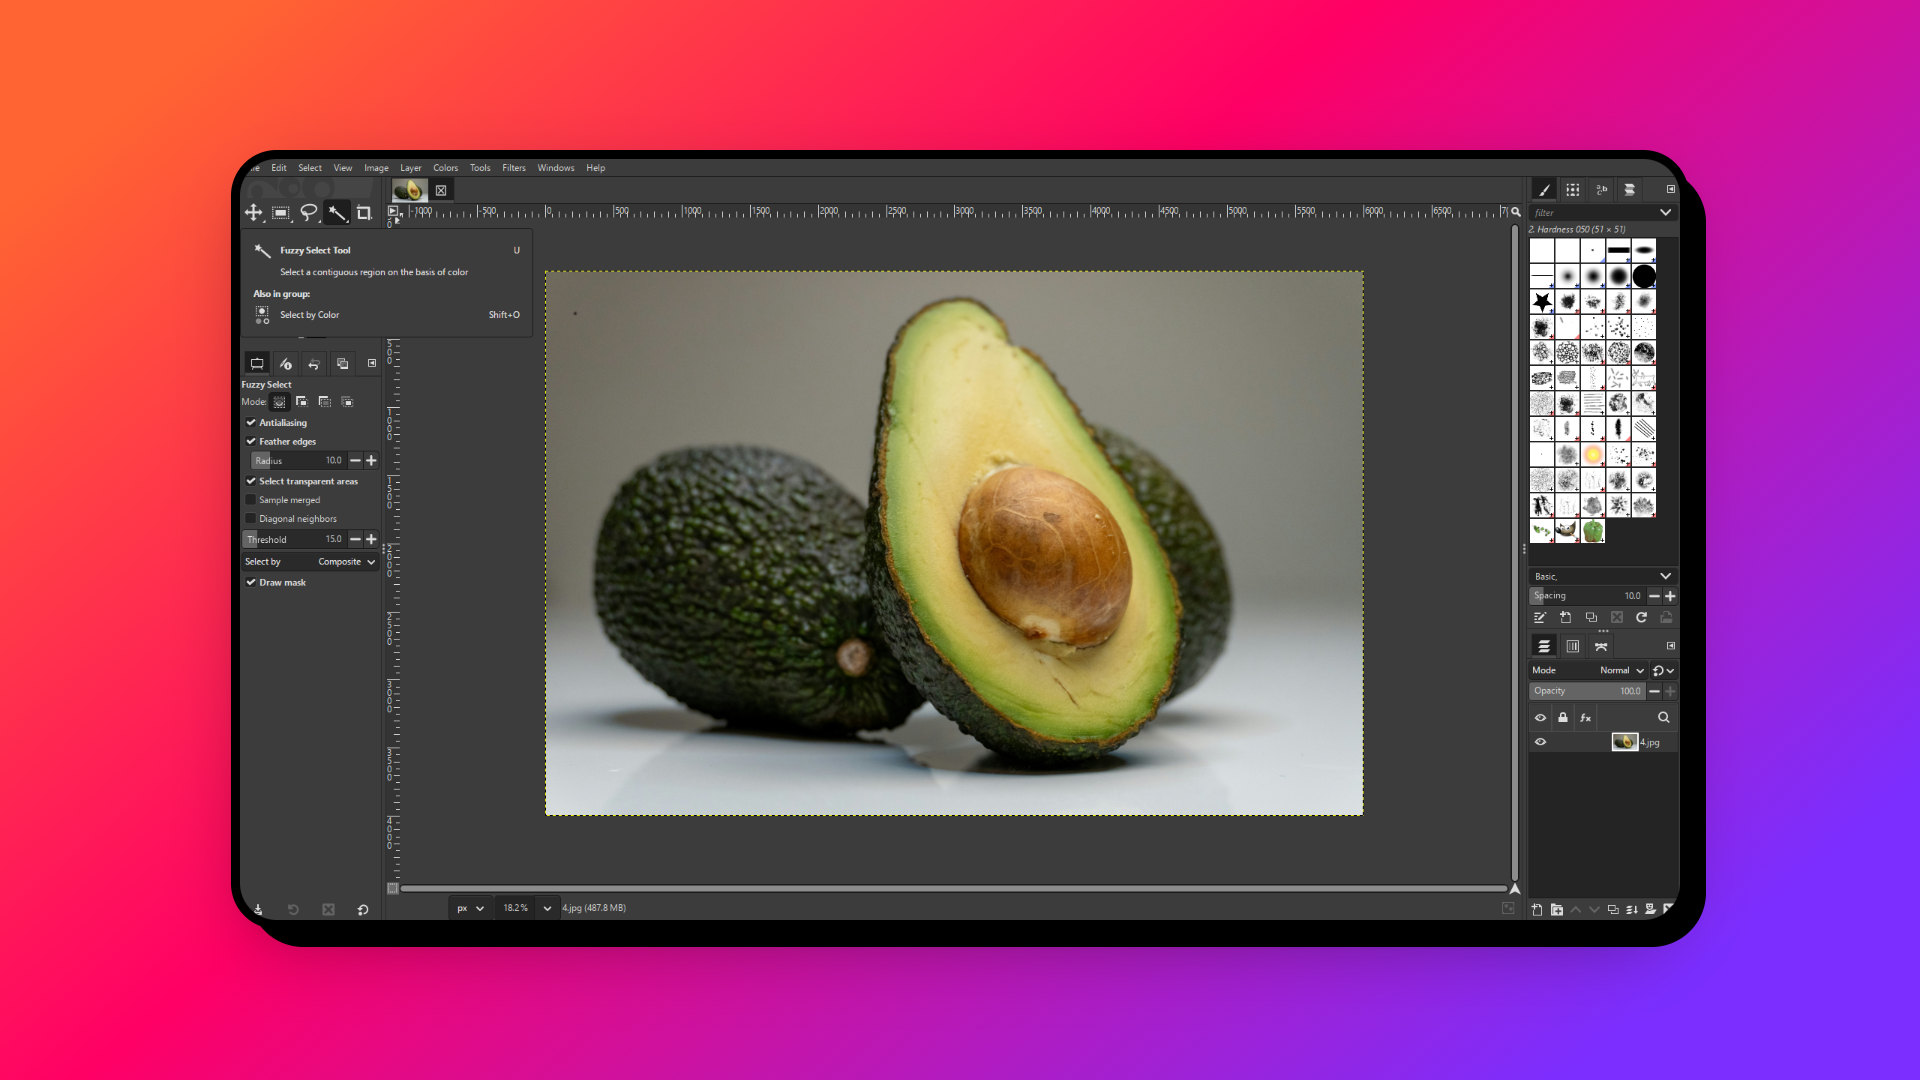Open the Colors menu
1920x1080 pixels.
(x=445, y=168)
